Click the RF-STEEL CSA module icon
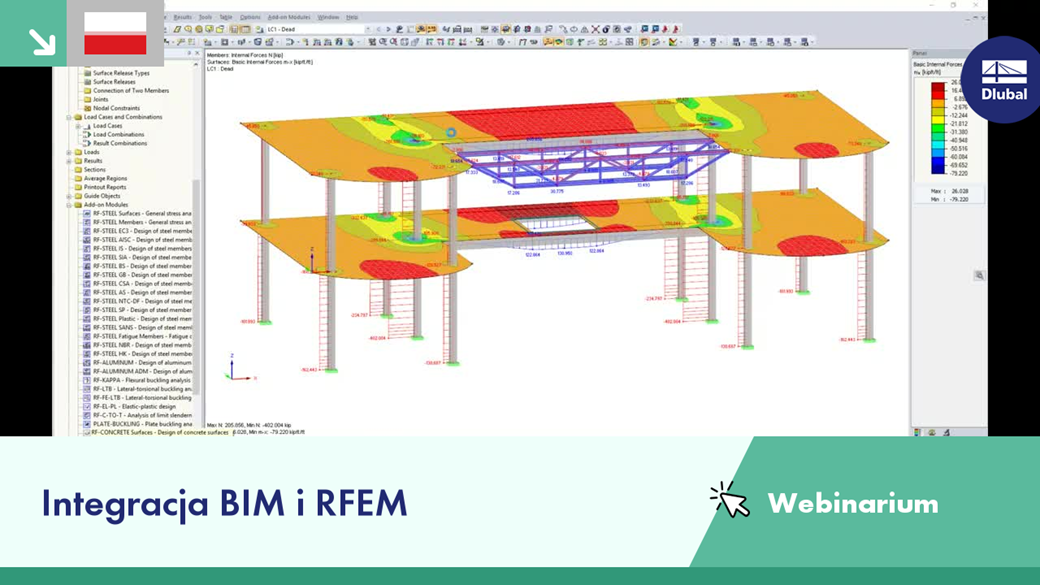This screenshot has width=1040, height=585. pyautogui.click(x=87, y=284)
